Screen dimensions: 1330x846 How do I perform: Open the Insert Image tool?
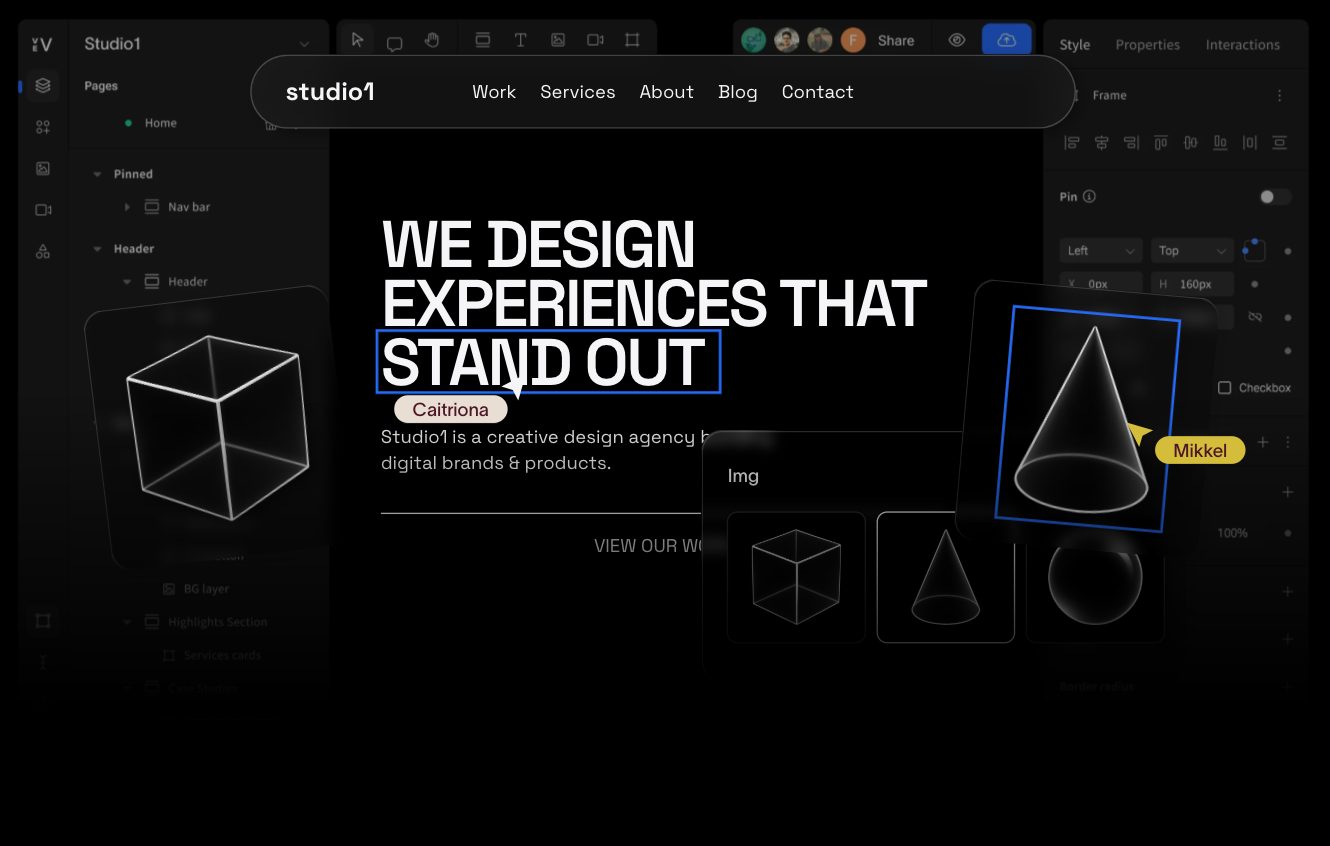pyautogui.click(x=557, y=40)
